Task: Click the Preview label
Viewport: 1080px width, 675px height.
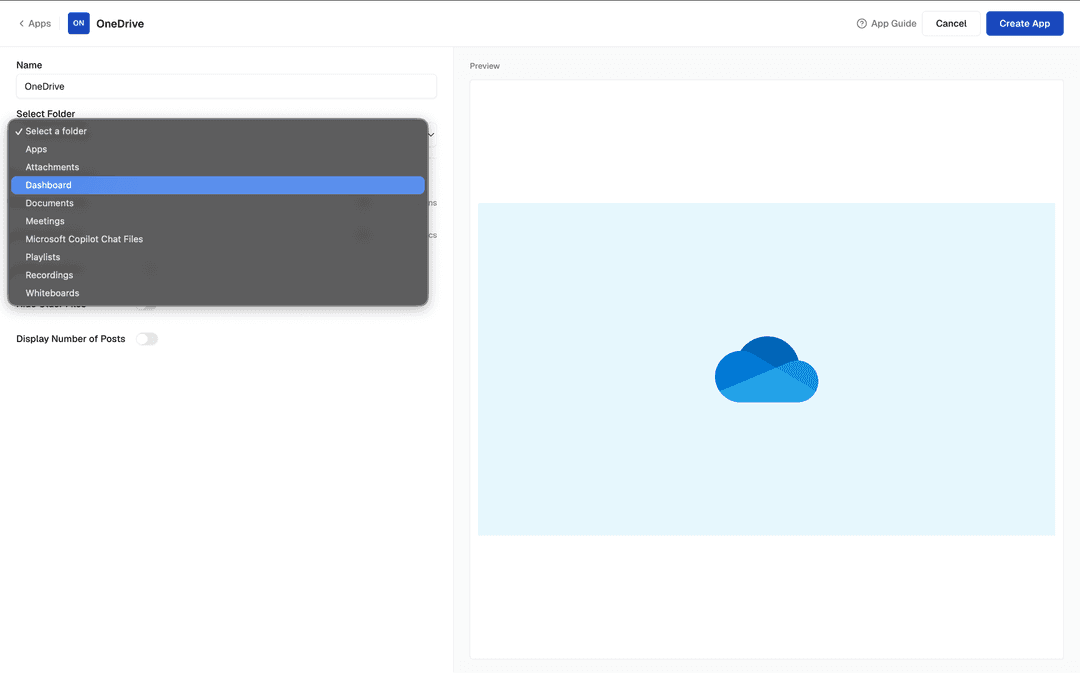Action: point(485,66)
